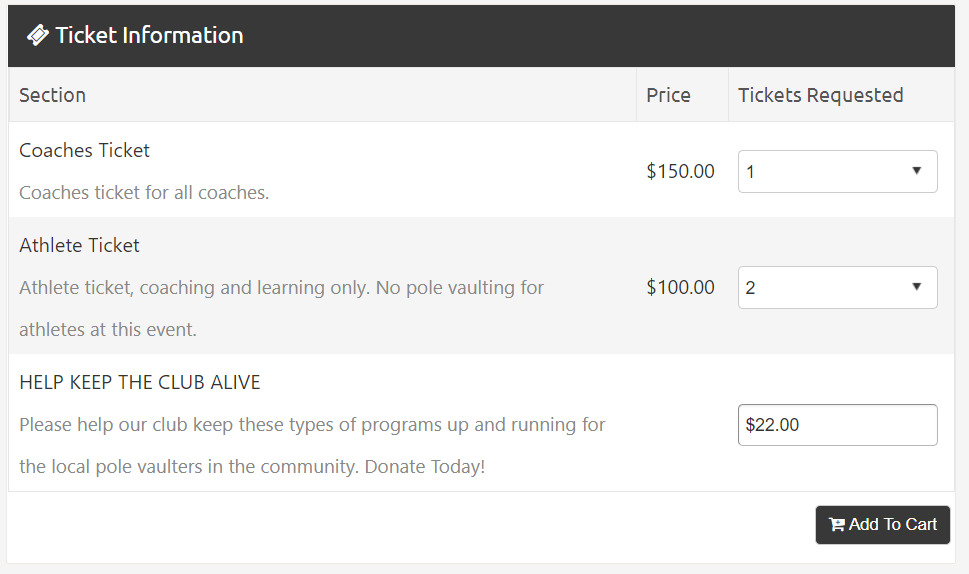Click the HELP KEEP THE CLUB ALIVE heading
The height and width of the screenshot is (574, 969).
point(140,382)
